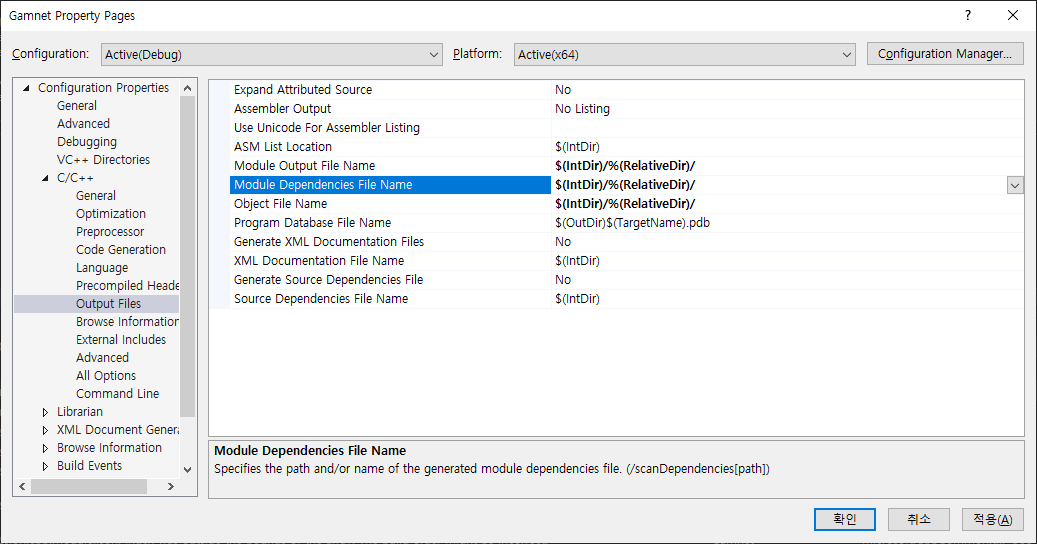Click the 적용(A) Apply button
Screen dimensions: 1037x544
coord(993,519)
